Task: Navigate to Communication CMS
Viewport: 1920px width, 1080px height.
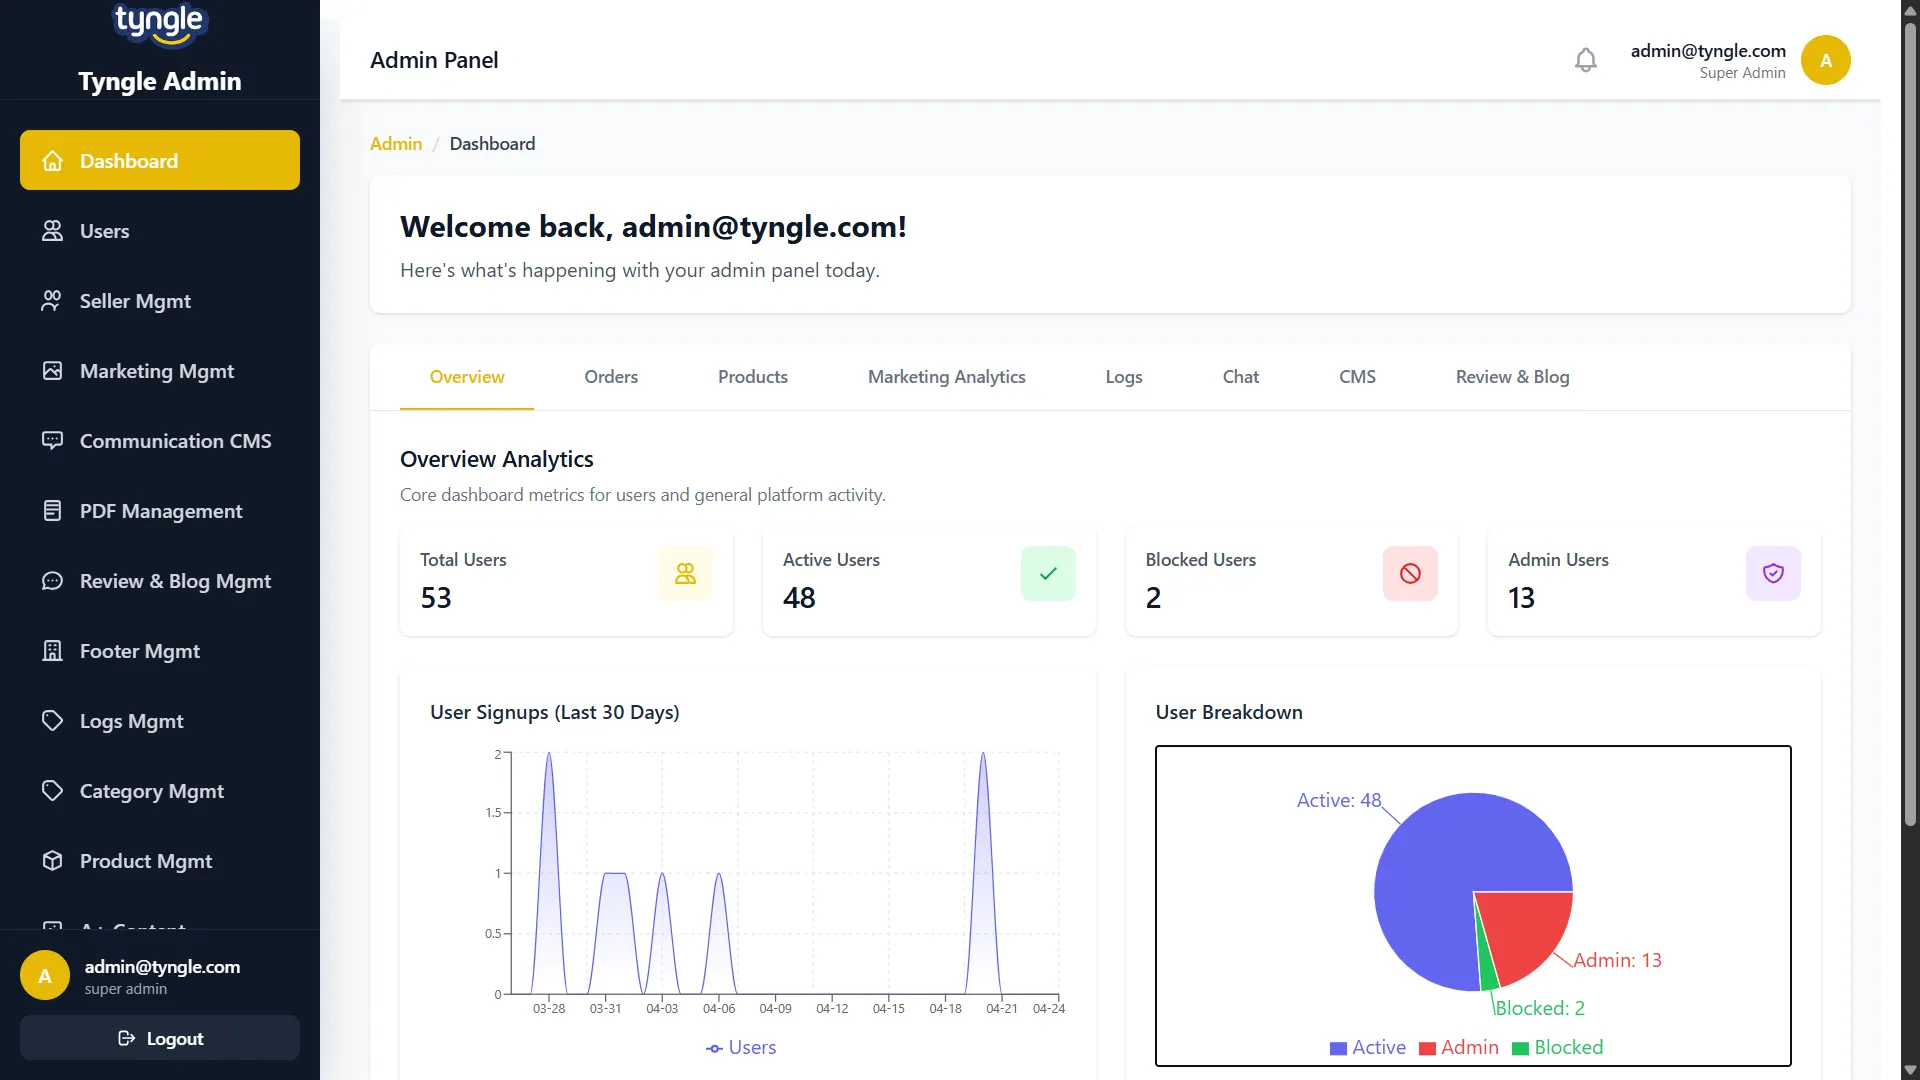Action: [160, 441]
